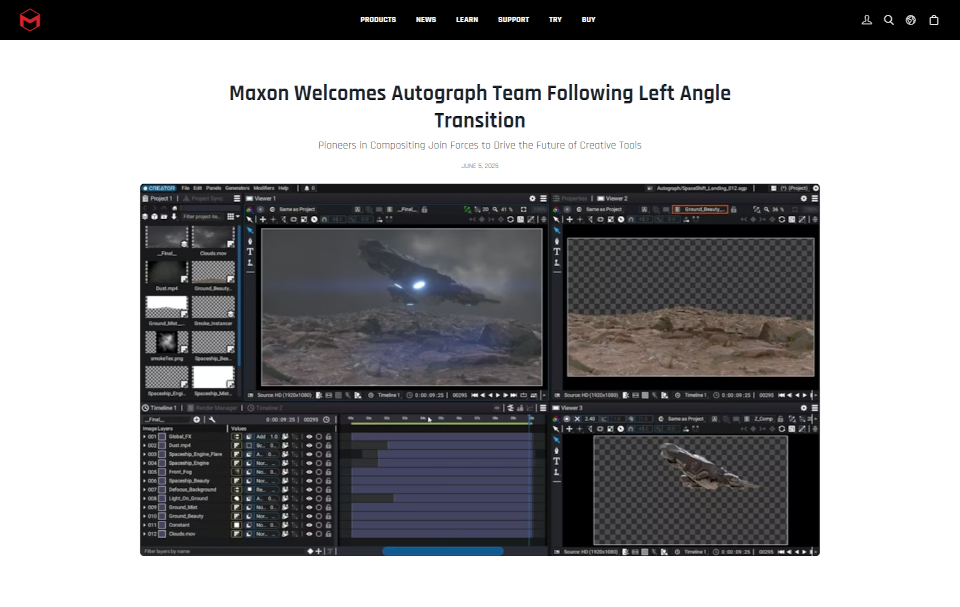
Task: Switch to the Project 1 panel tab
Action: pyautogui.click(x=157, y=198)
